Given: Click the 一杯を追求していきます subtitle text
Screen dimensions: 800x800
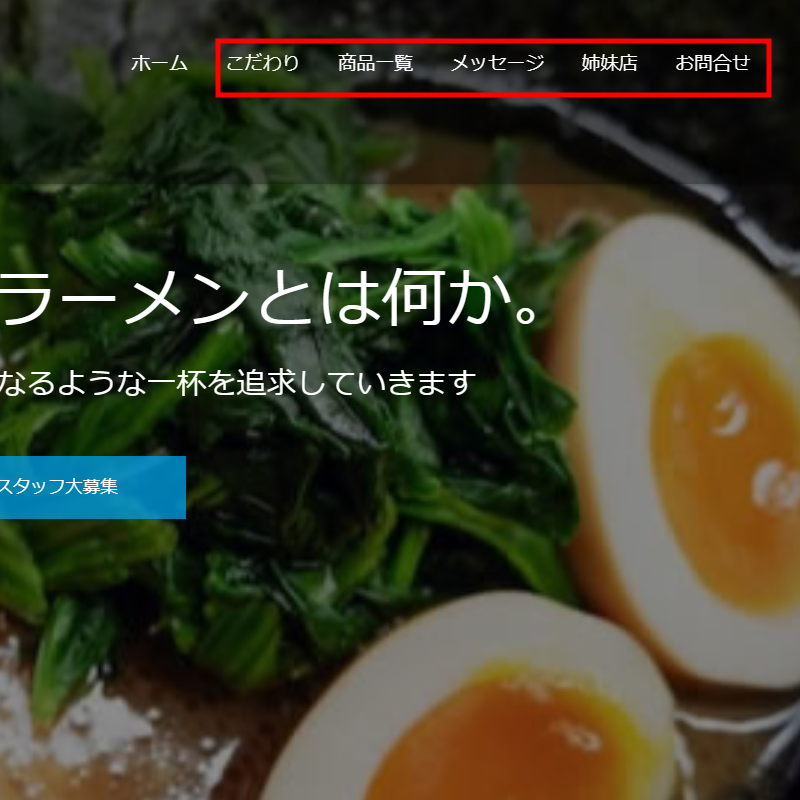Looking at the screenshot, I should [312, 383].
